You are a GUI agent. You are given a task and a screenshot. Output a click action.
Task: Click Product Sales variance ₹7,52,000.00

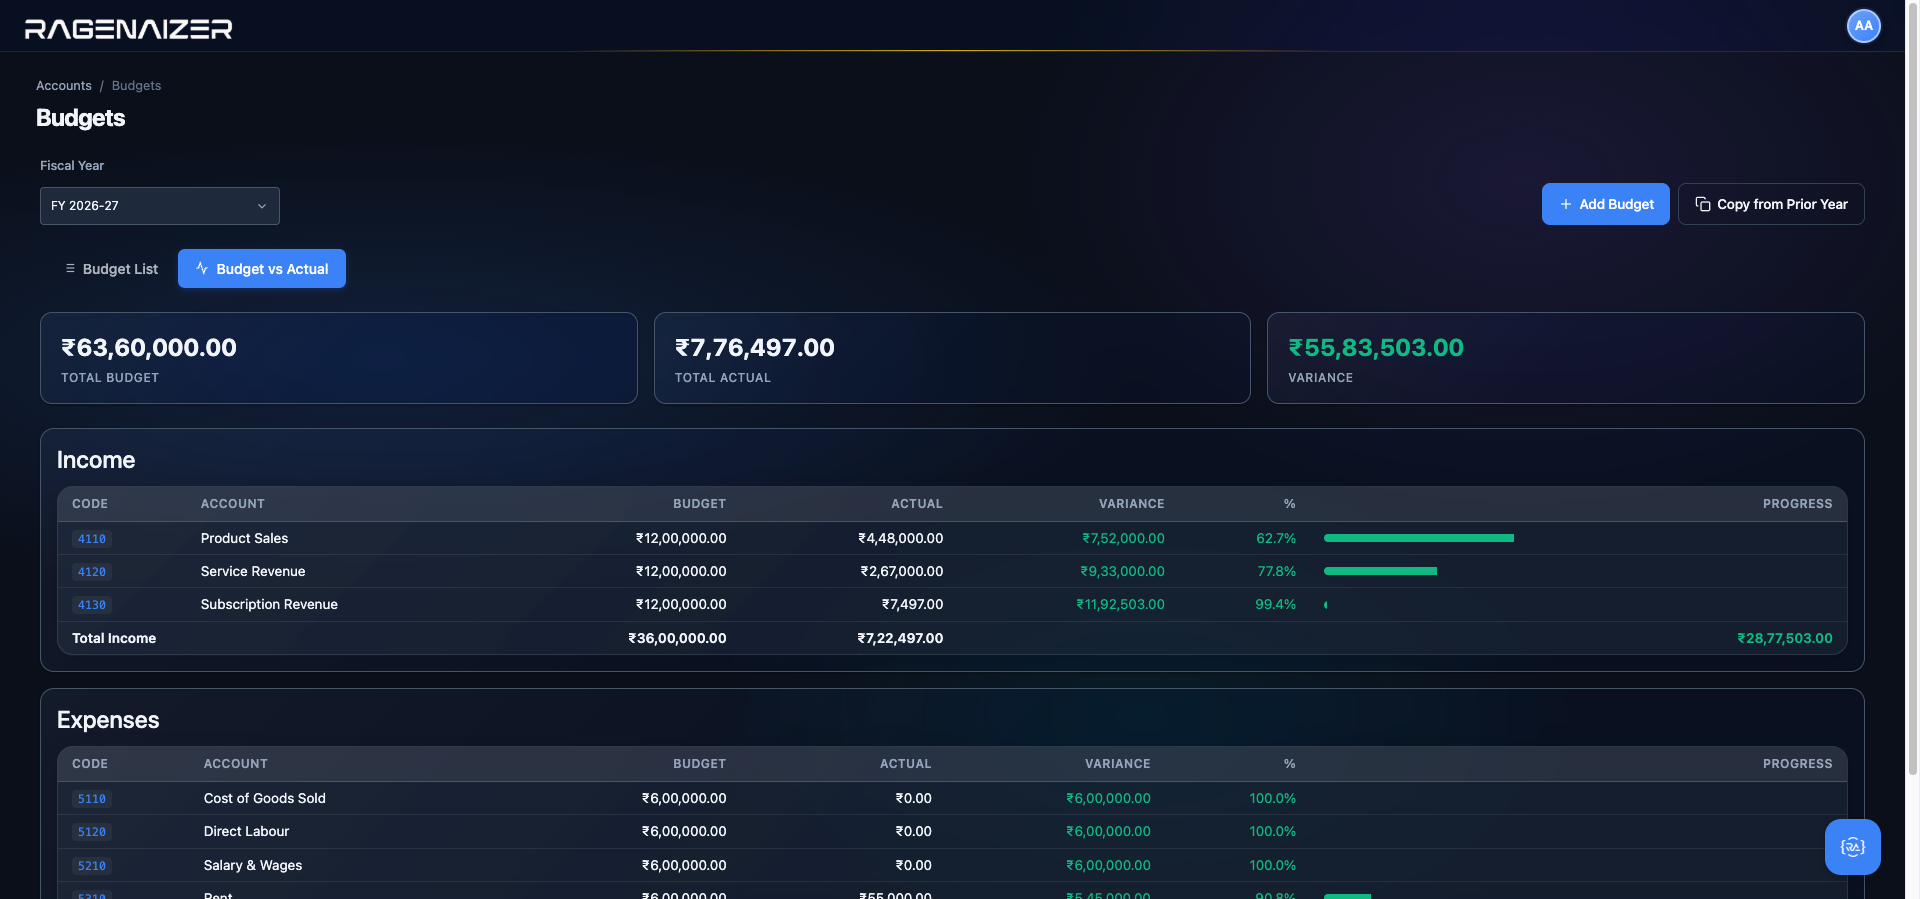point(1123,538)
